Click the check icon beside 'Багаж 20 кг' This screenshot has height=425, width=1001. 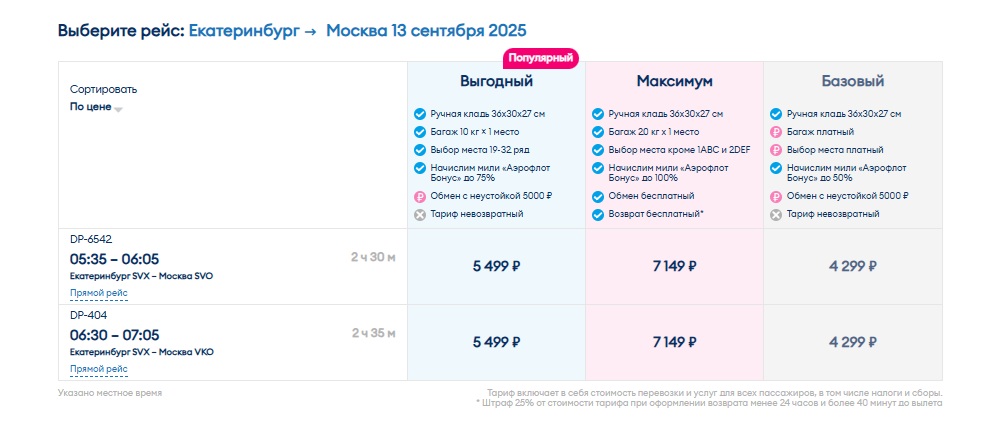coord(598,132)
